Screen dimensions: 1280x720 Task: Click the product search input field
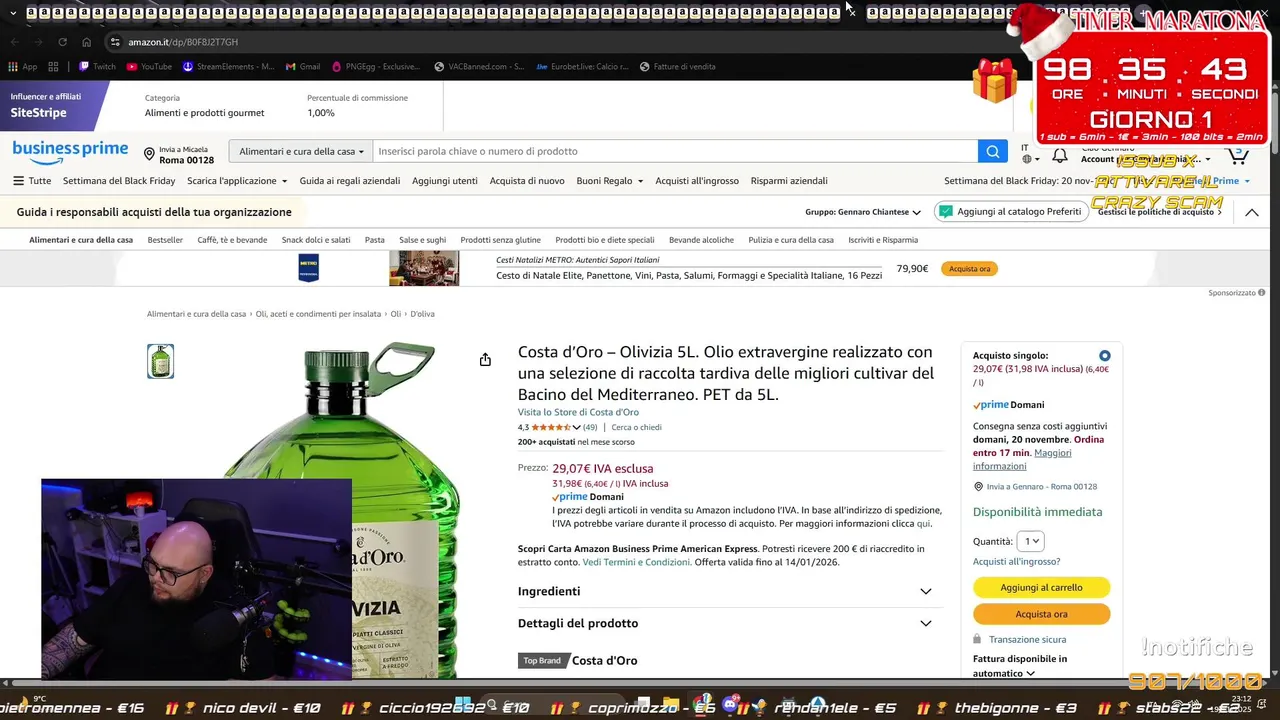click(675, 151)
